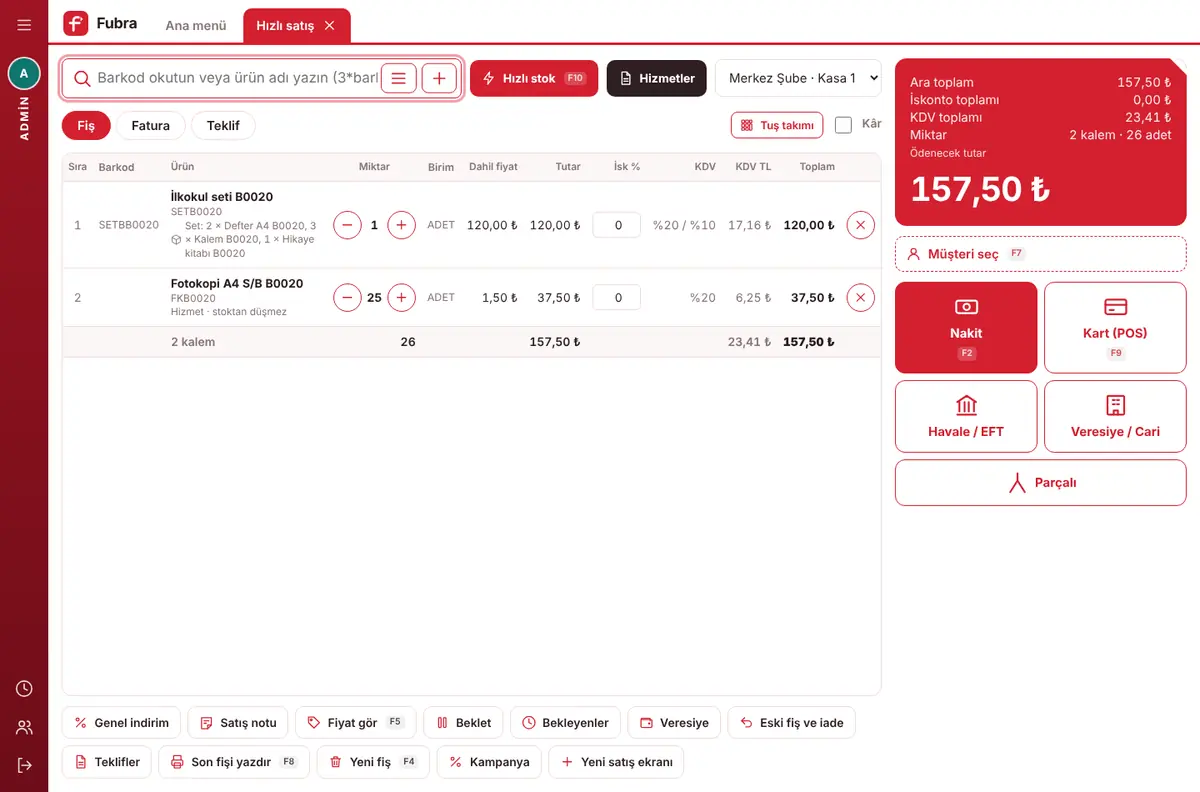Add a Satış notu

pyautogui.click(x=238, y=723)
